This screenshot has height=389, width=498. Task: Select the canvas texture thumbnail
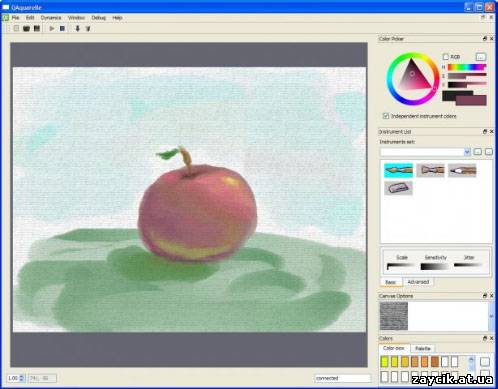pyautogui.click(x=394, y=316)
